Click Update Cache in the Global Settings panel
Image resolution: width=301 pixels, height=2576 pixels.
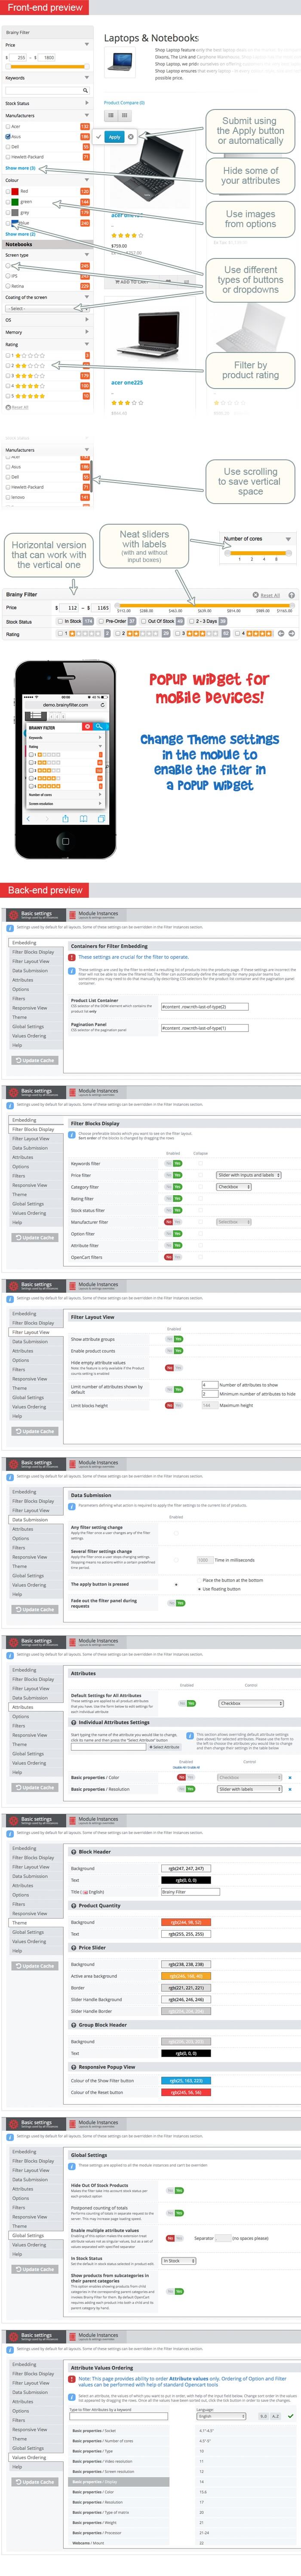click(35, 2269)
